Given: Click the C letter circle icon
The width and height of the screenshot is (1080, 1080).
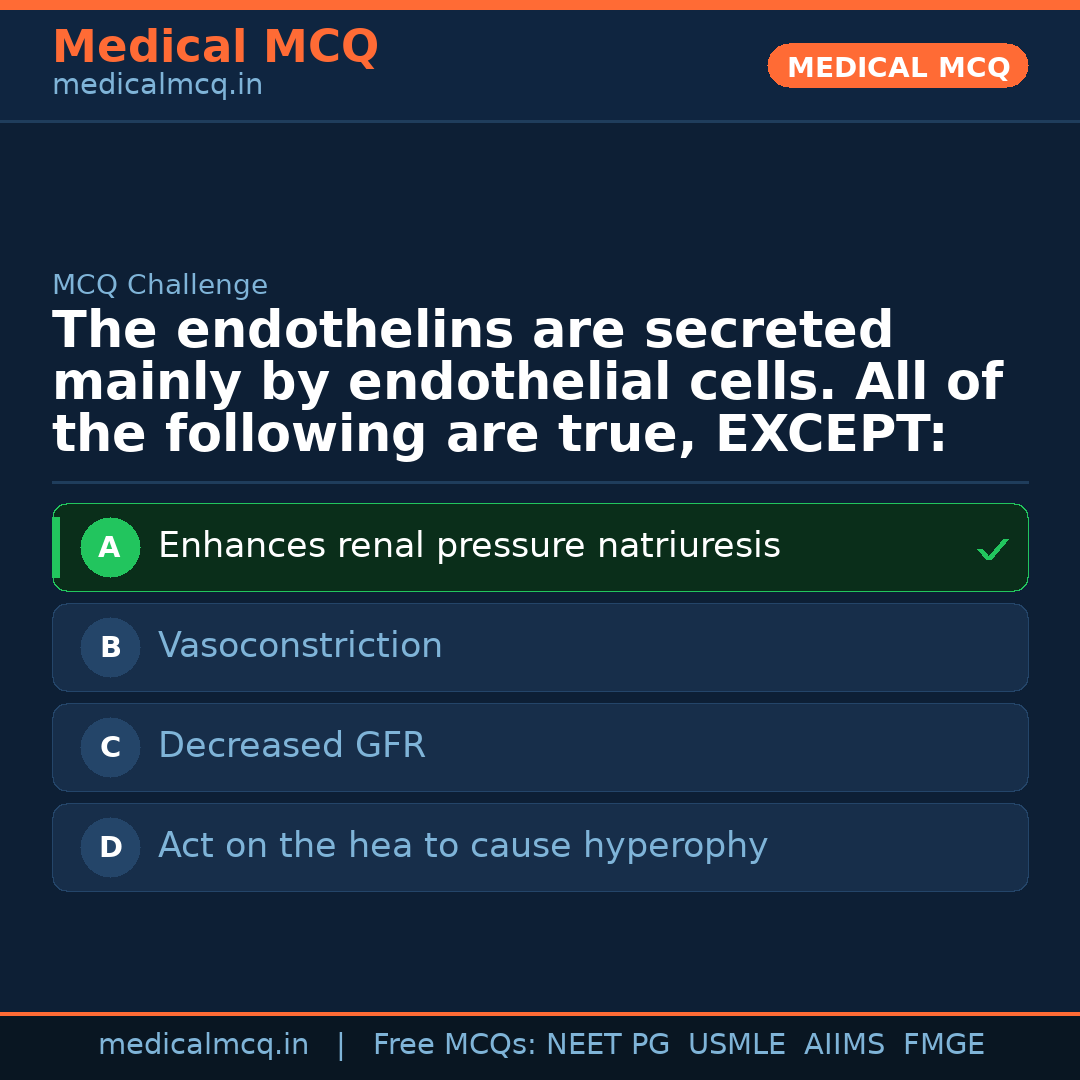Looking at the screenshot, I should tap(110, 747).
